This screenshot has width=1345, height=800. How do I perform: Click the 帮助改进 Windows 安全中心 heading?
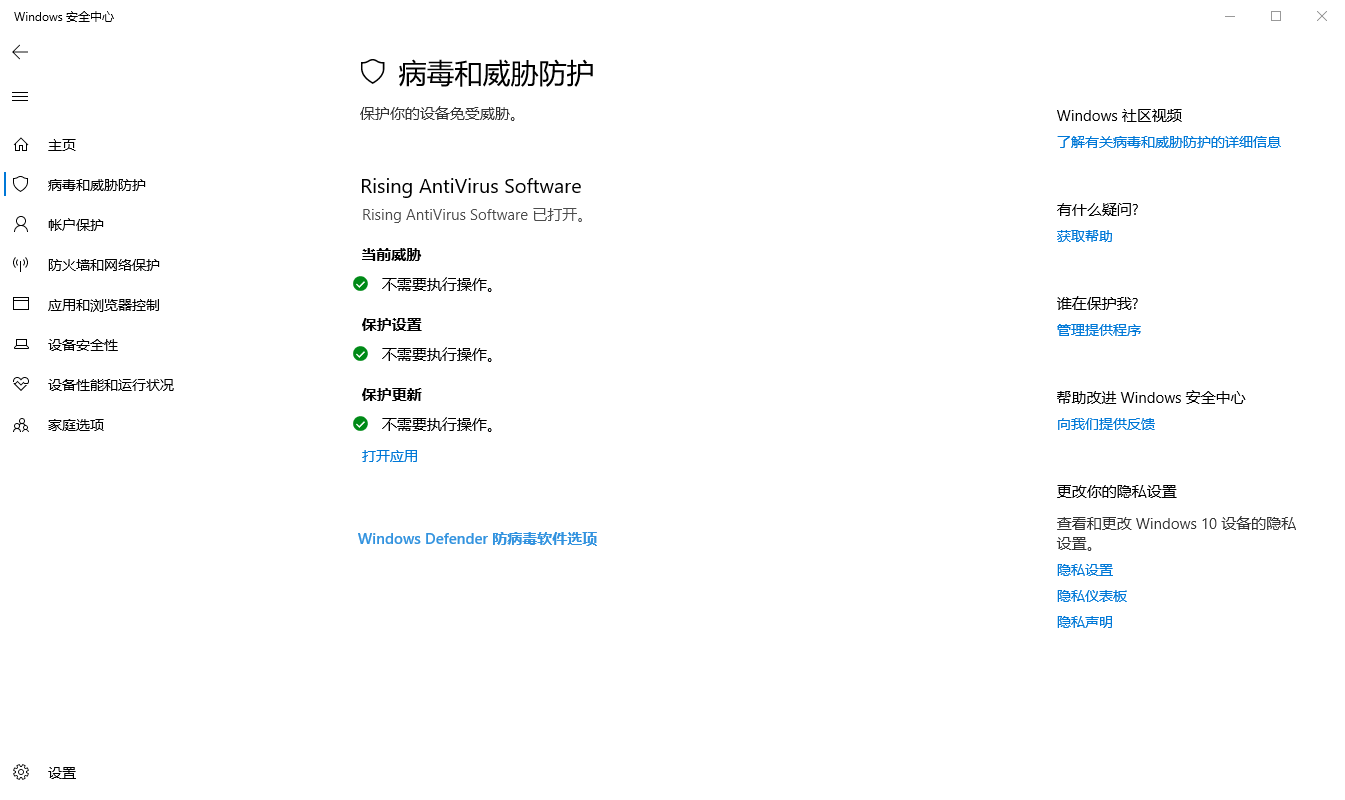1151,398
